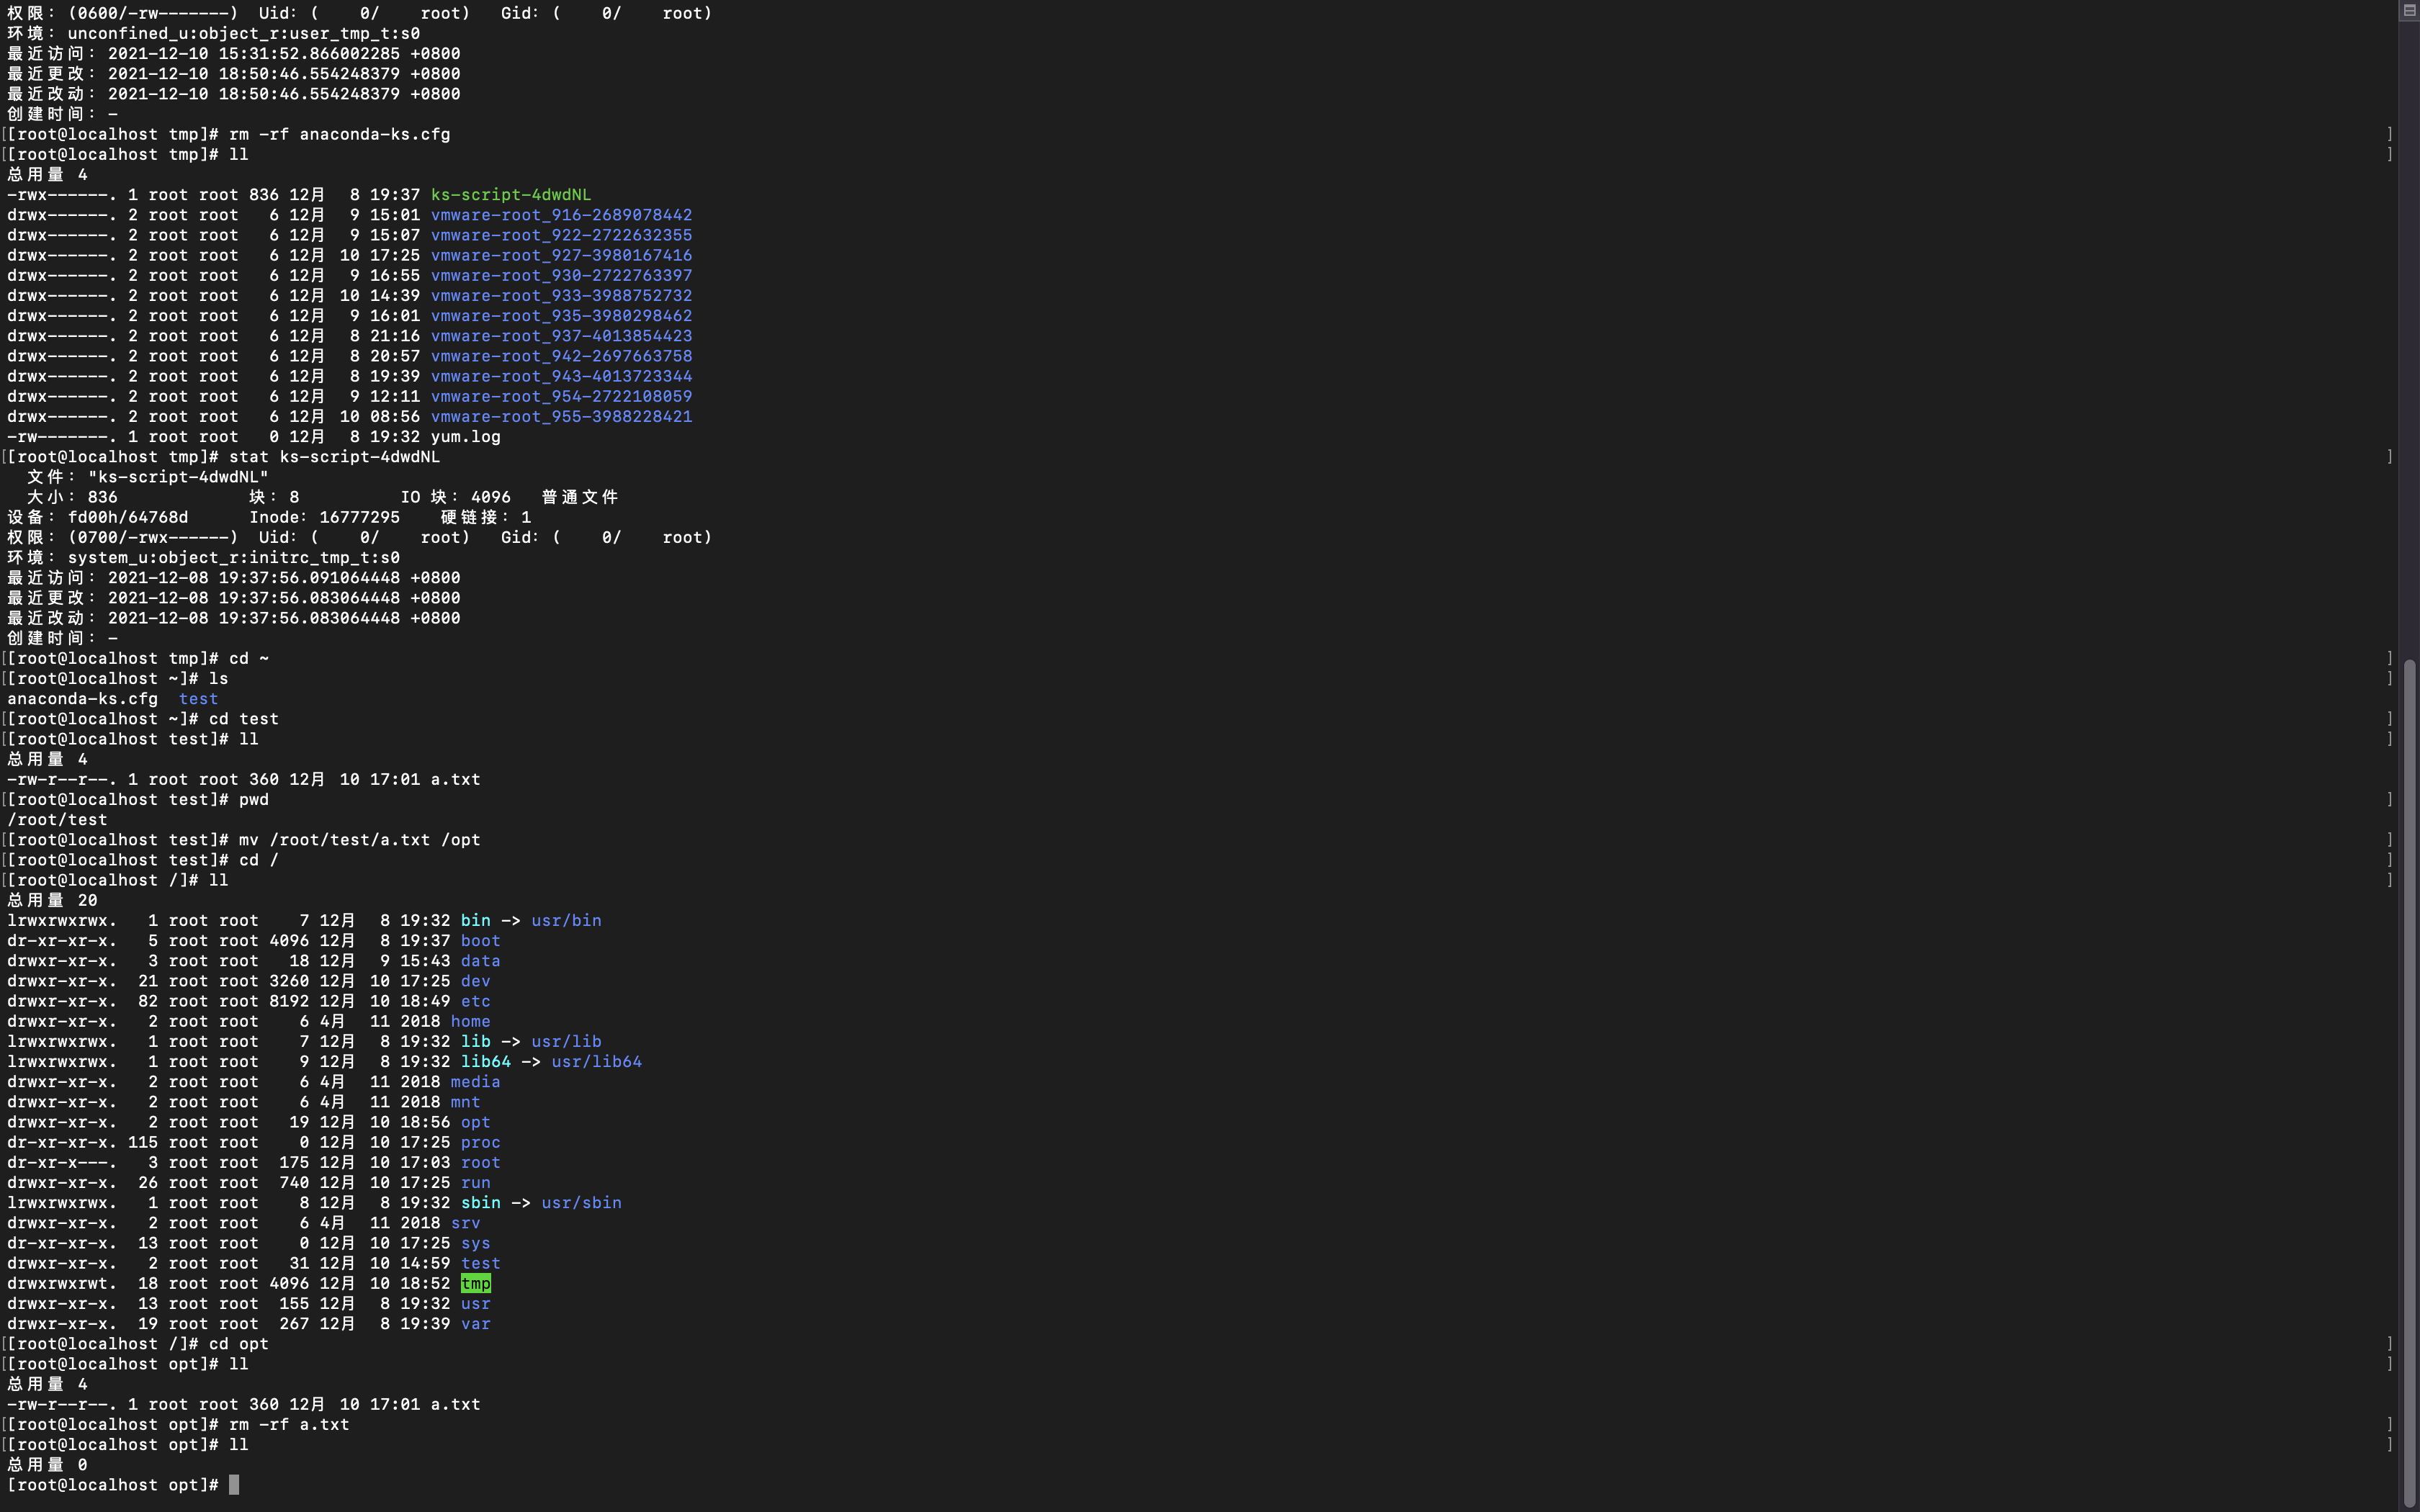Click the right bracket mark beside 'stat ks-script-4dwdNL'
This screenshot has width=2420, height=1512.
tap(2390, 457)
